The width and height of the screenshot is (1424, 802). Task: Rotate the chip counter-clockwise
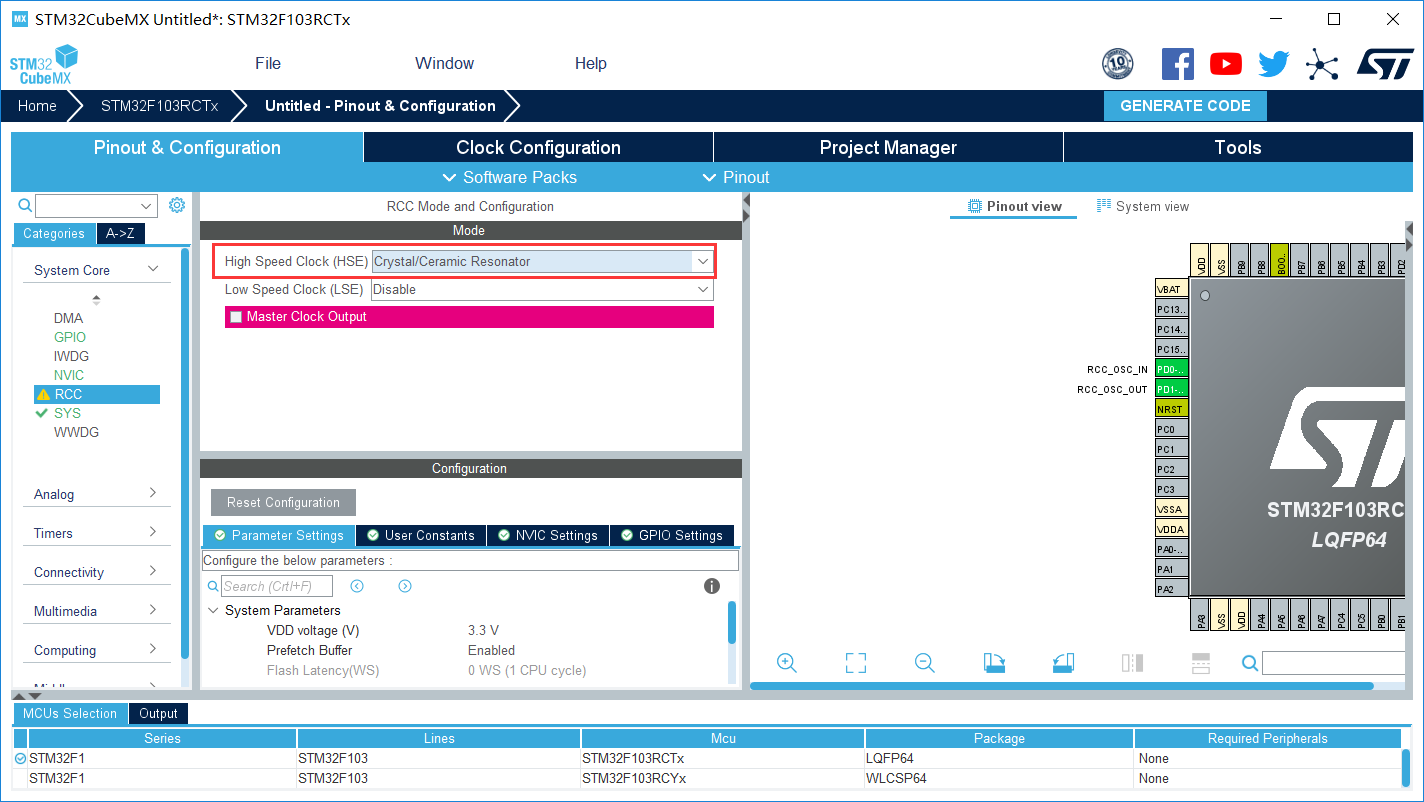1063,663
